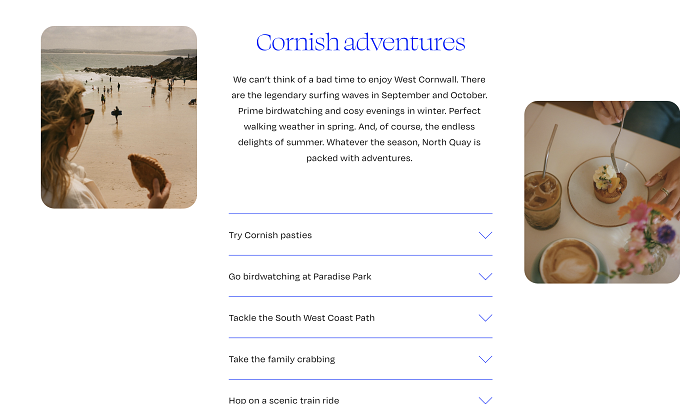Click the chevron beside Take the family crabbing
Viewport: 680px width, 404px height.
[485, 359]
